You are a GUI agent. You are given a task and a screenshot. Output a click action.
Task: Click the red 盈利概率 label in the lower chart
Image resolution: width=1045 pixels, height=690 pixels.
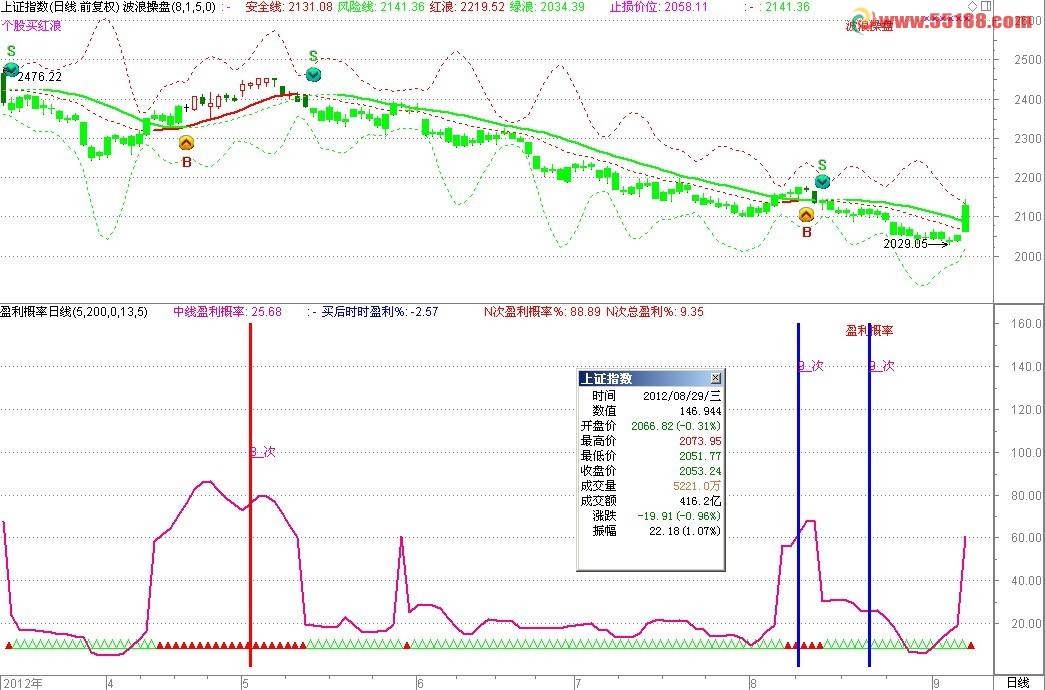pyautogui.click(x=869, y=330)
